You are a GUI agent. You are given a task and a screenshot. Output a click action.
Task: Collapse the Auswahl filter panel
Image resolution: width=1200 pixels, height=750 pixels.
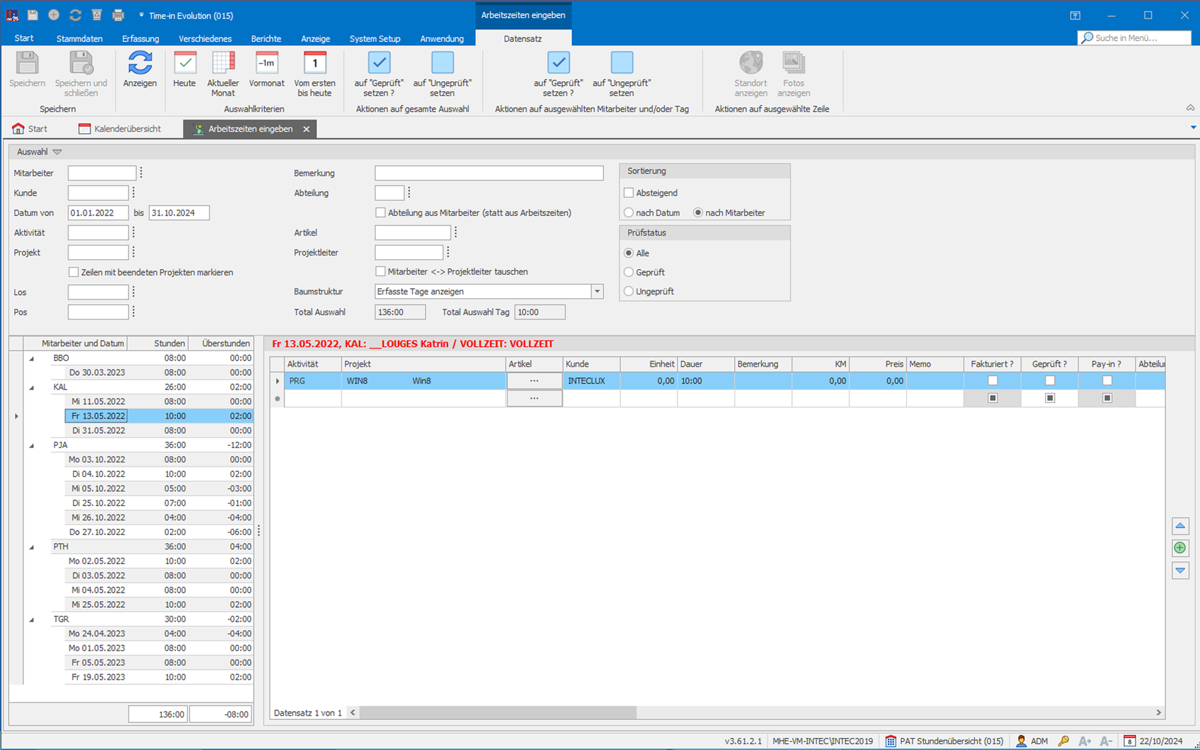[x=57, y=152]
